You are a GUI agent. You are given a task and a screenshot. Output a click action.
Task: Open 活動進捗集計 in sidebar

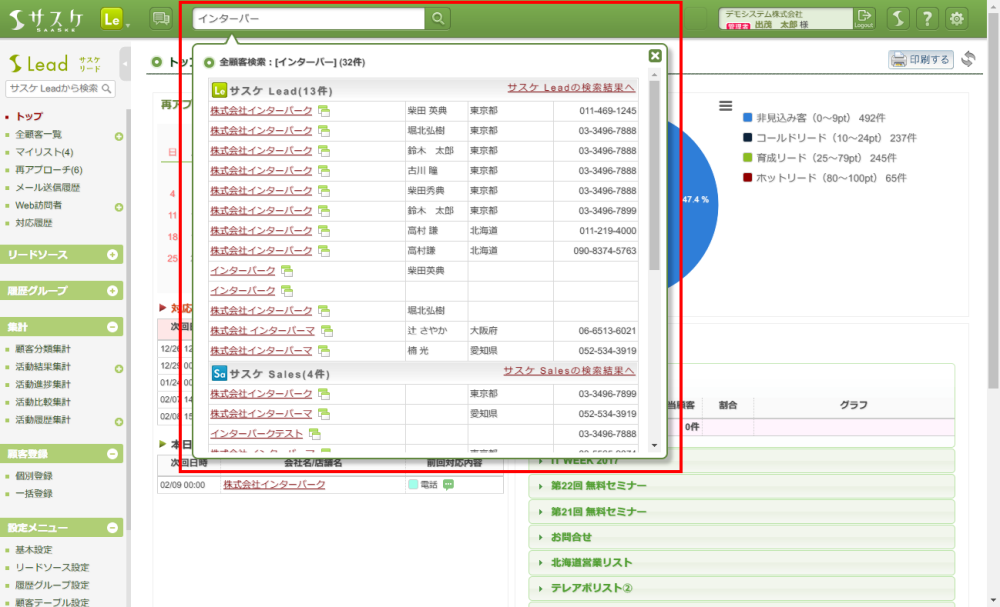click(x=43, y=384)
